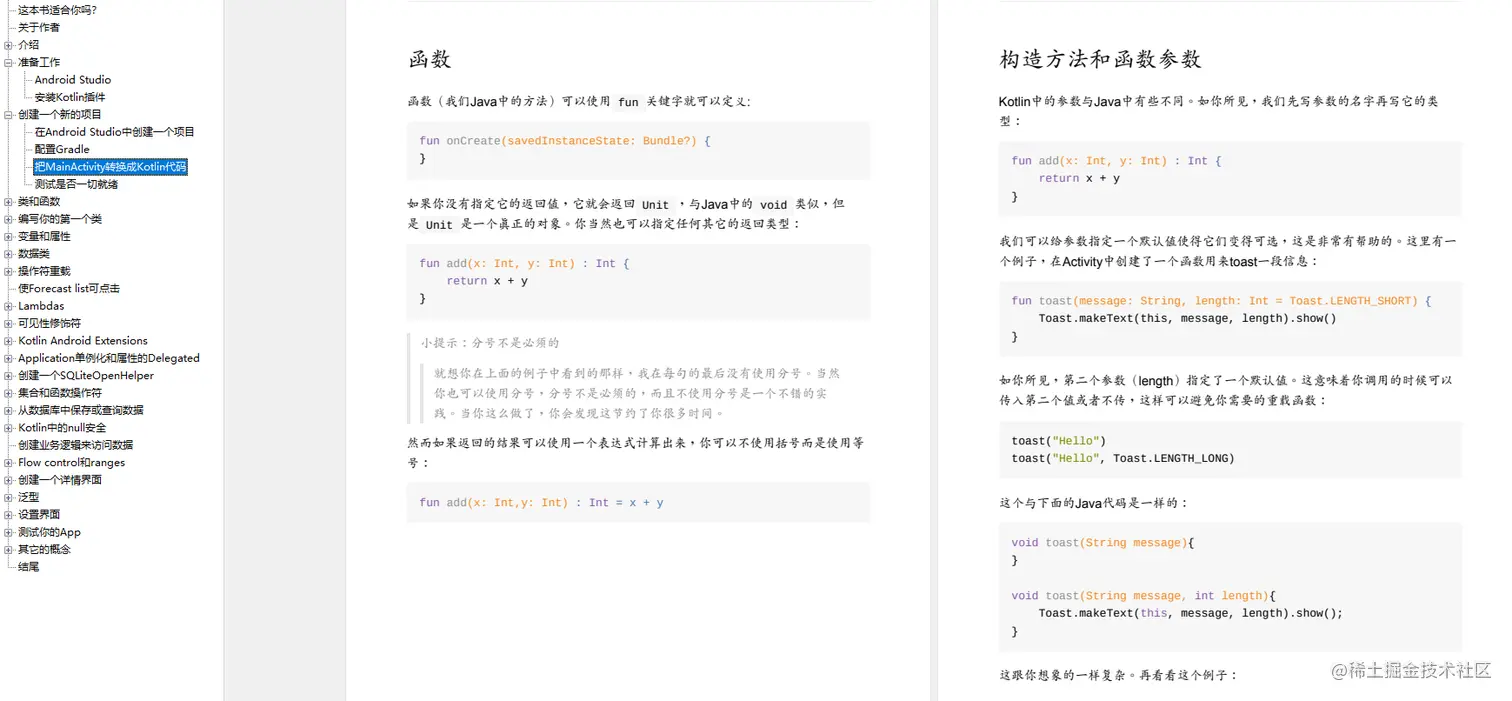Open the 这本书适合你吗? bookmark
The height and width of the screenshot is (701, 1512).
(58, 10)
